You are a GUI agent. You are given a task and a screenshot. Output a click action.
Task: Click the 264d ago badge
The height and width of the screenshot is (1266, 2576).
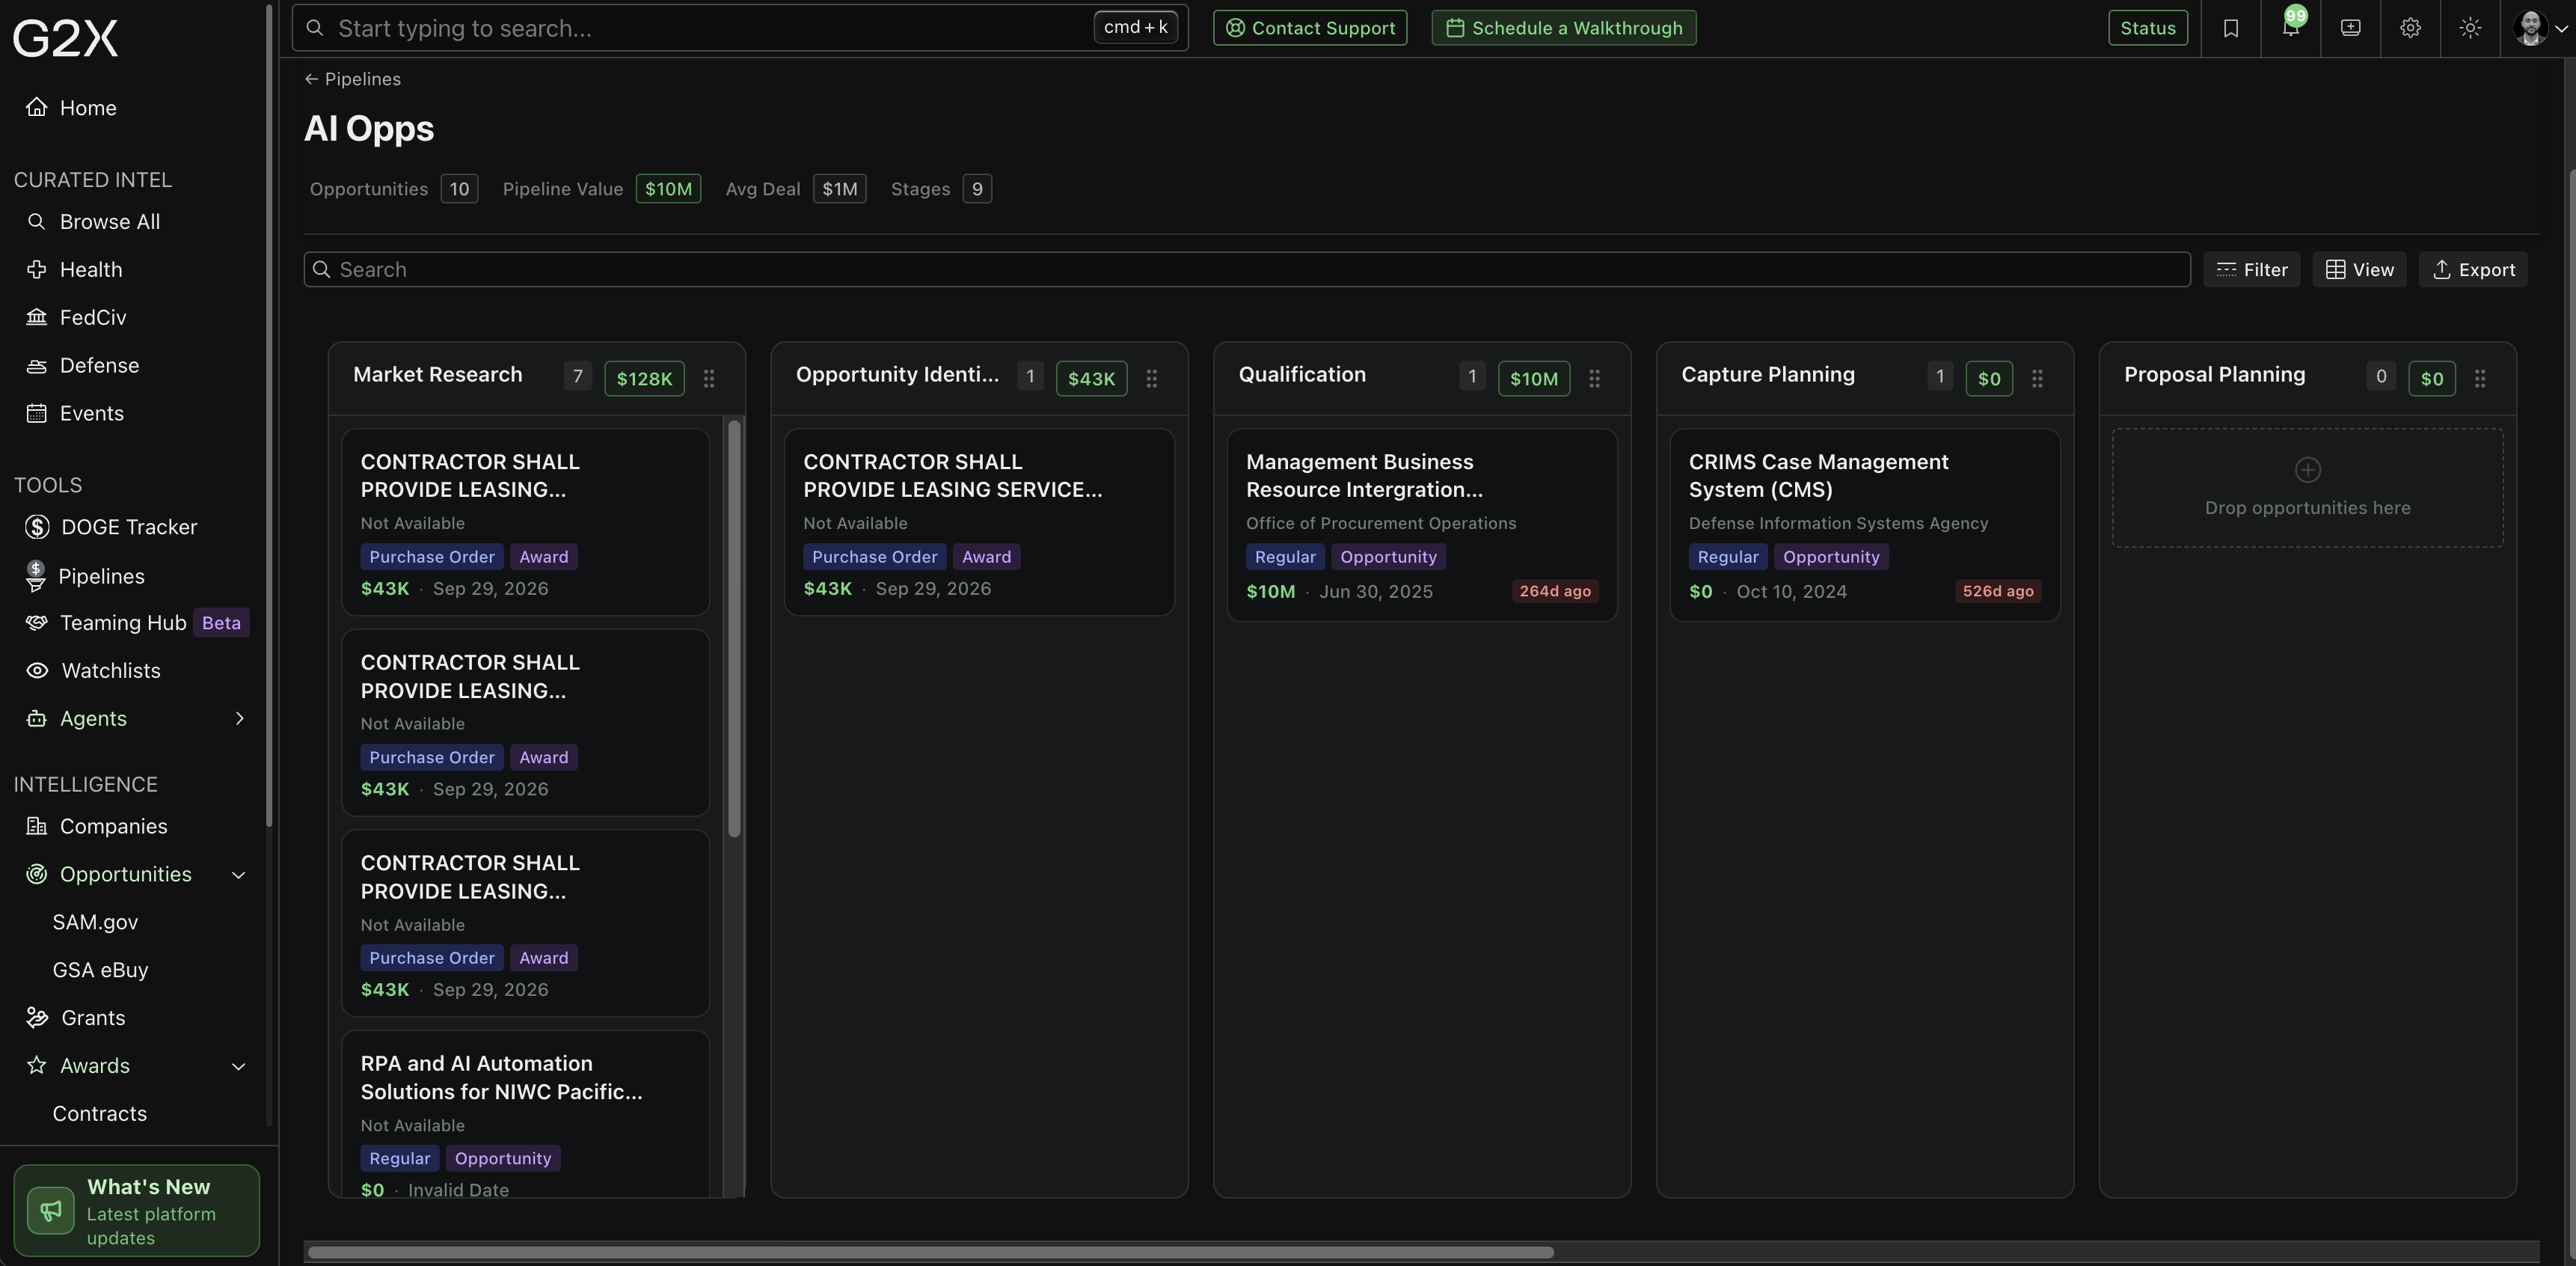[x=1555, y=592]
